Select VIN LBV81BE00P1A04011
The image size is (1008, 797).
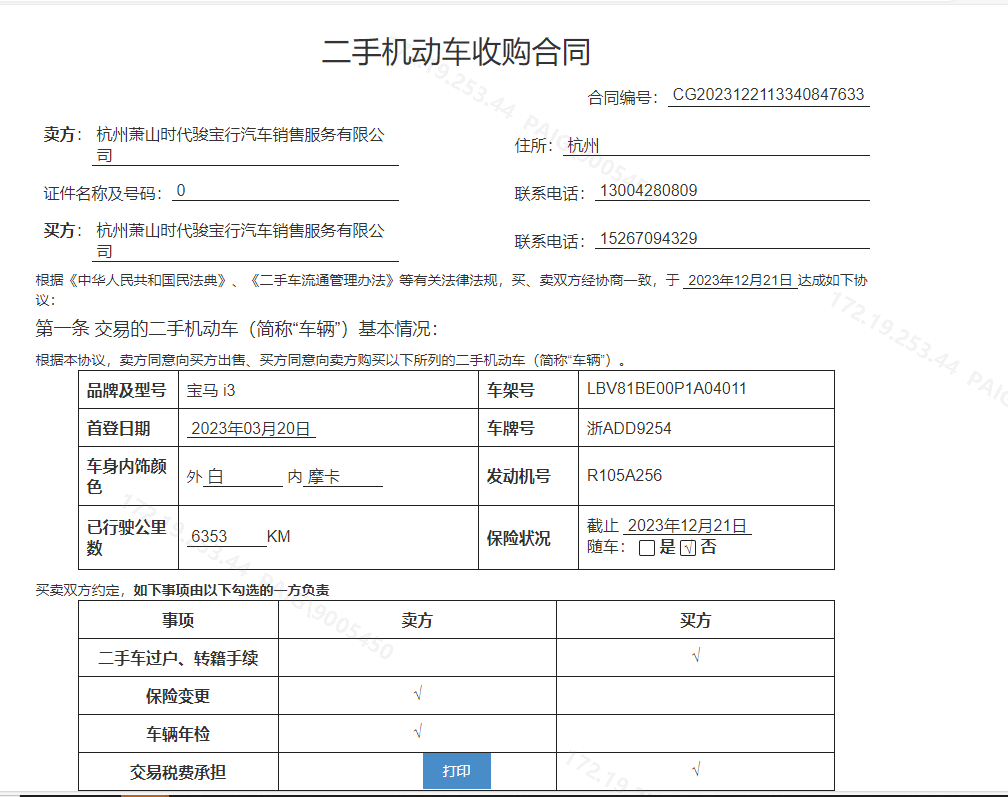point(667,389)
